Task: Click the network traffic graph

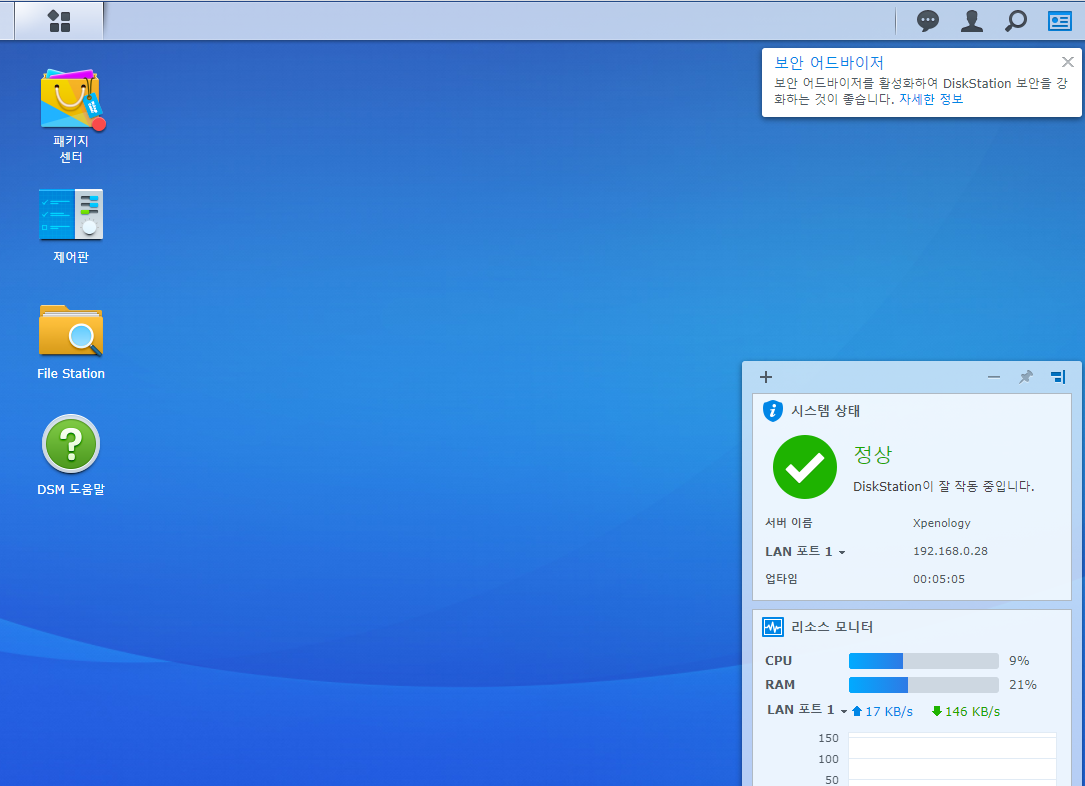Action: [x=952, y=759]
